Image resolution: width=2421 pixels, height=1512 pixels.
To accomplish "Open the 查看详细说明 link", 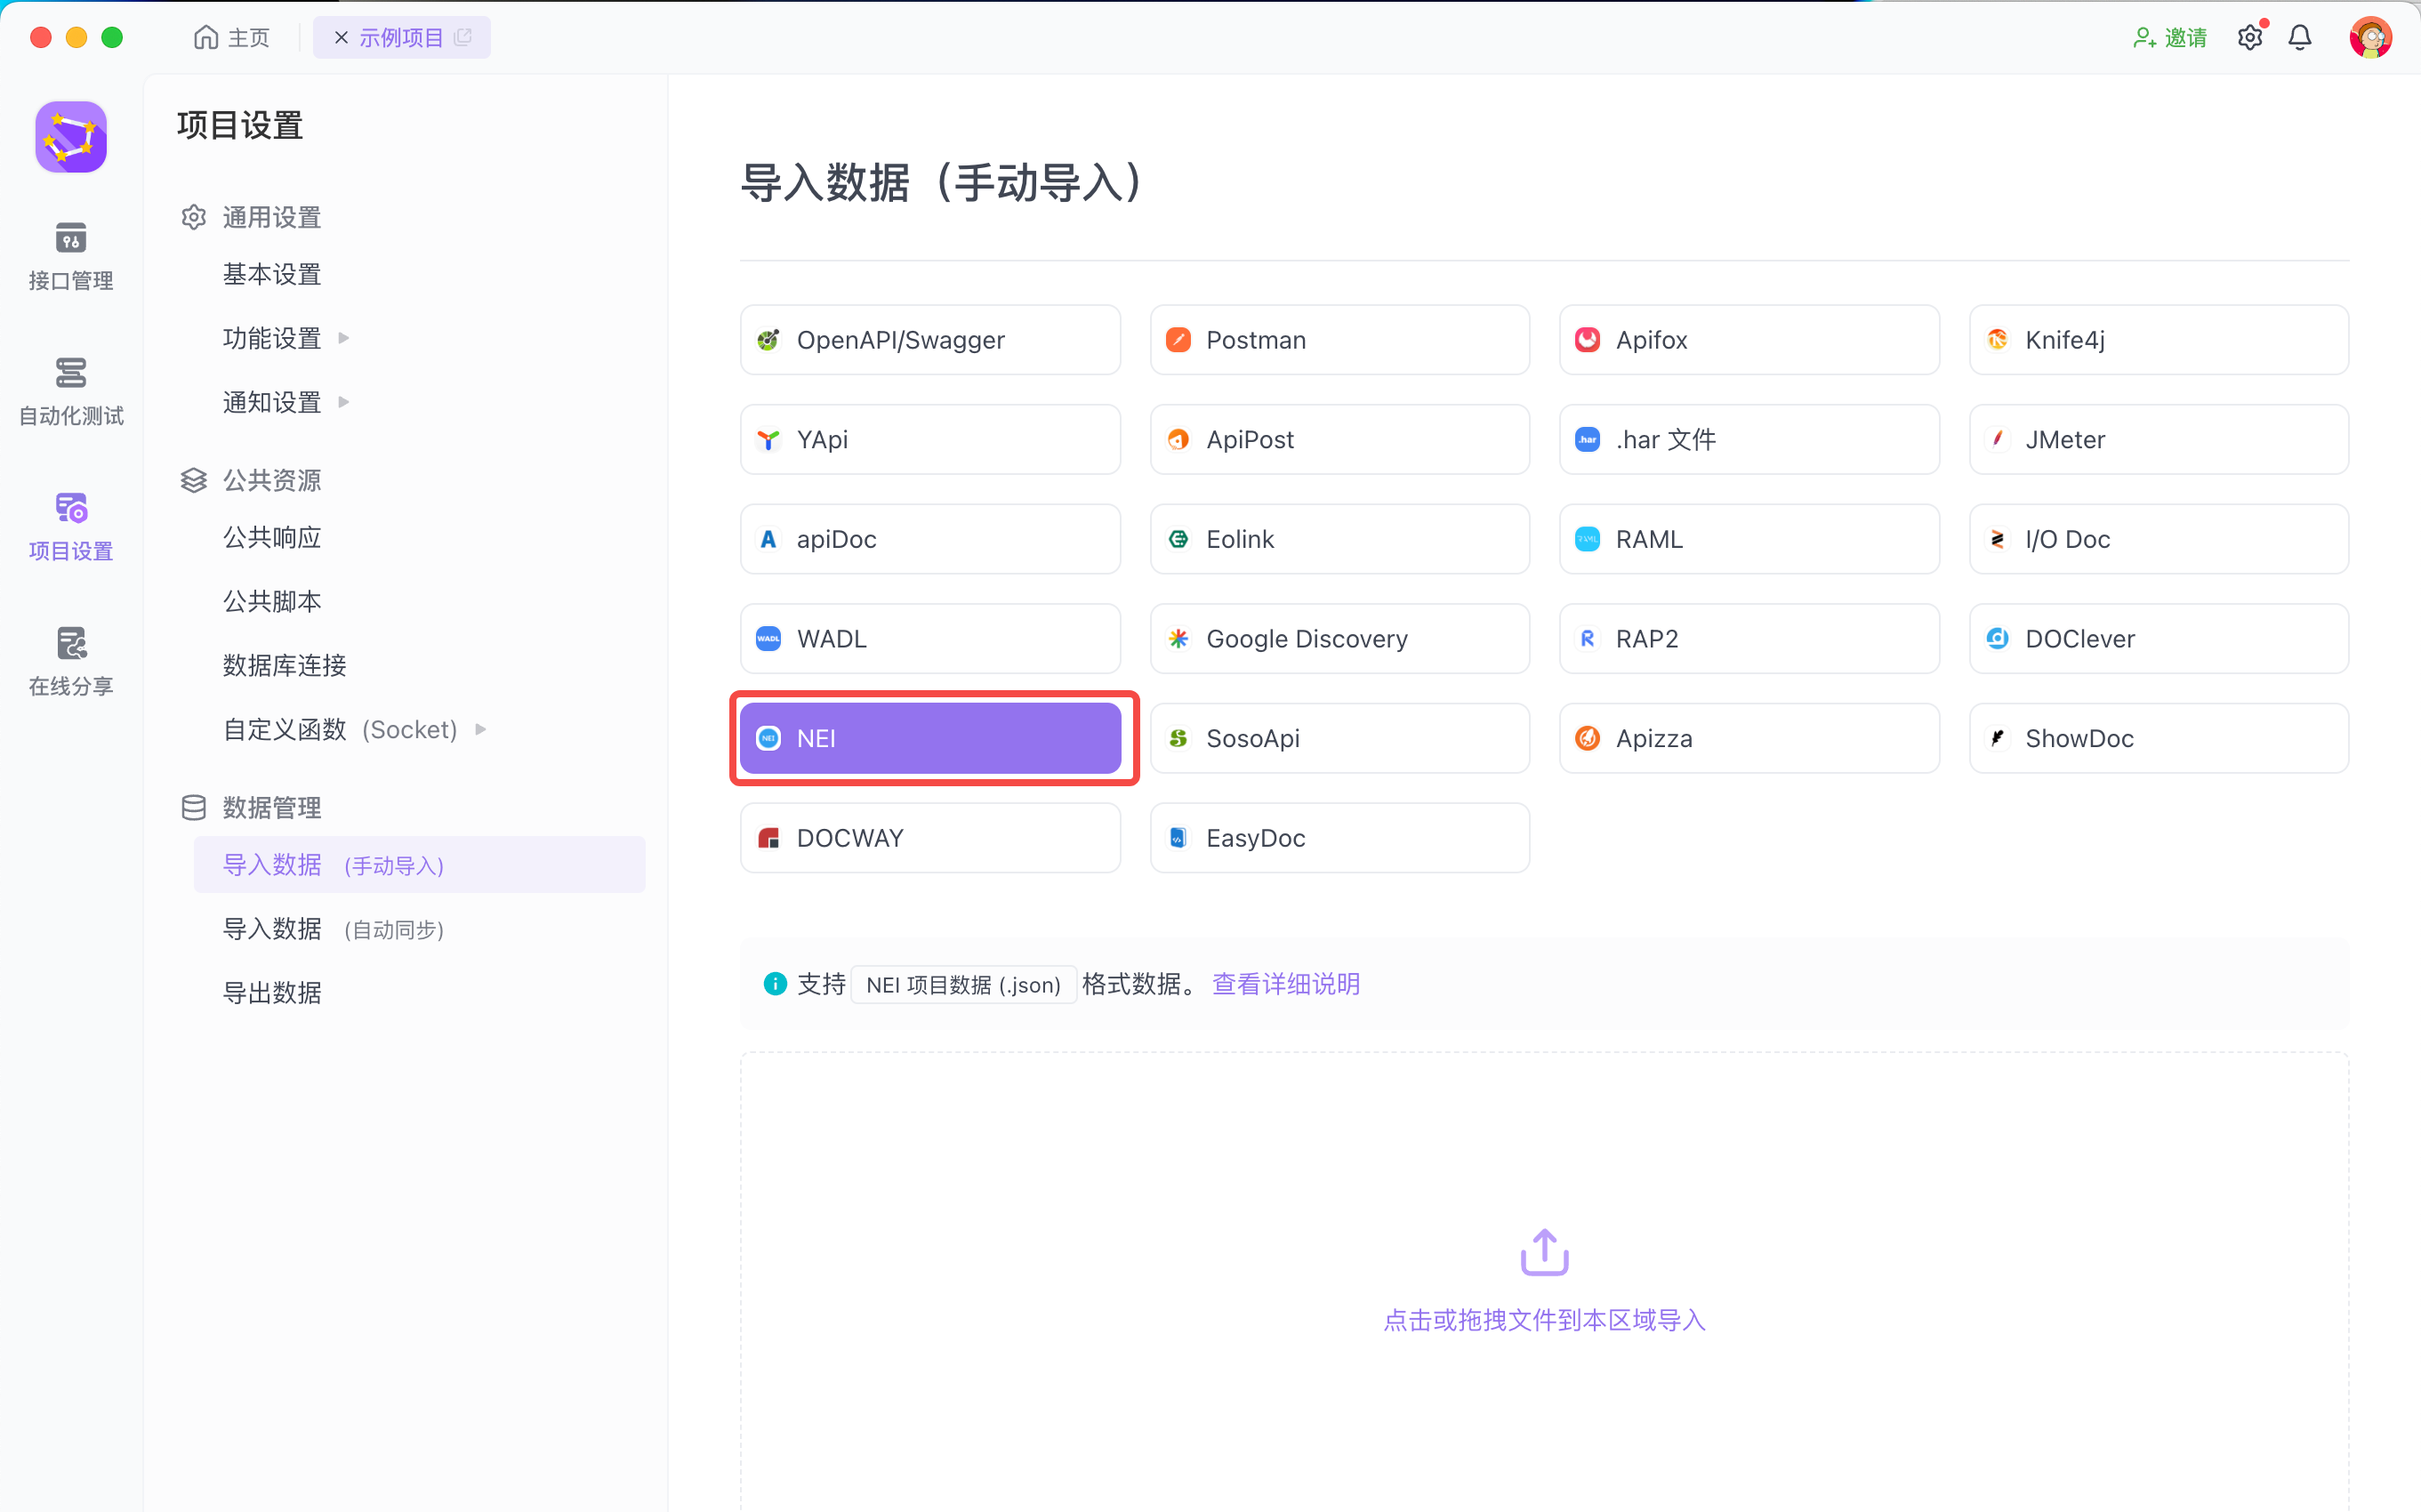I will (x=1285, y=984).
